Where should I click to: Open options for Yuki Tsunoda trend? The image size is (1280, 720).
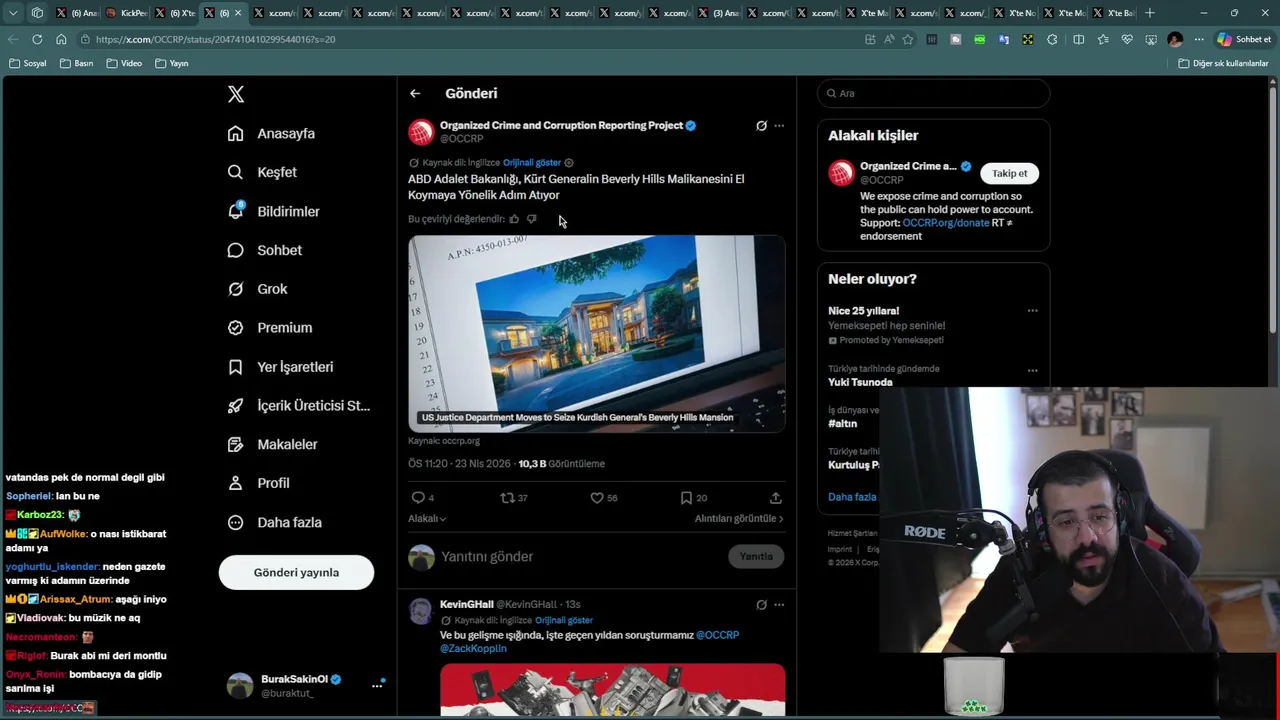1032,371
